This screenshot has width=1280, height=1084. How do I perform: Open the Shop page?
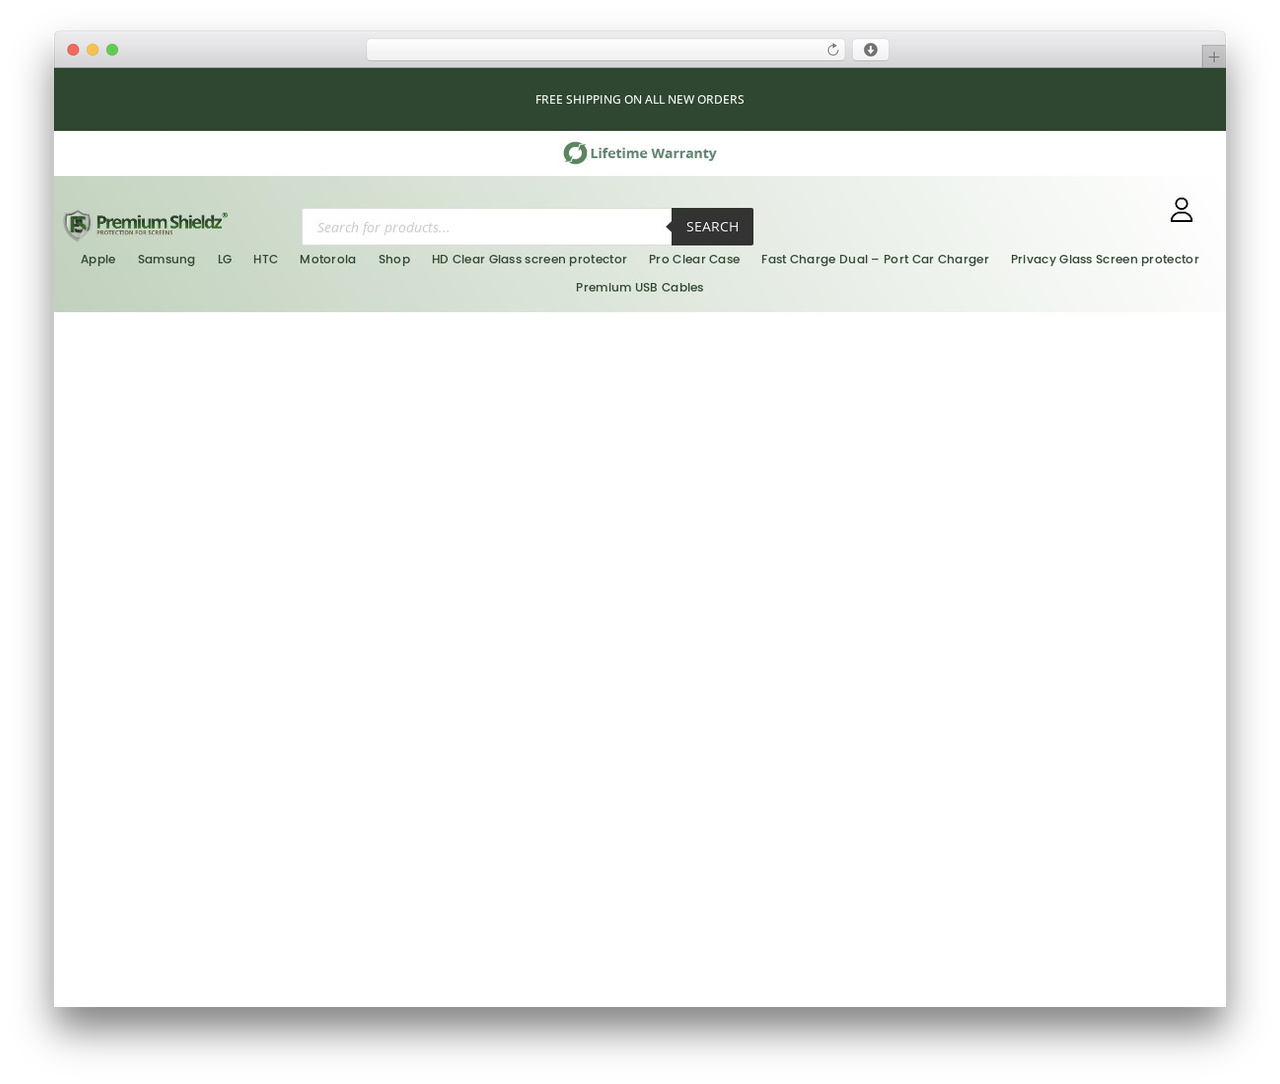(394, 259)
